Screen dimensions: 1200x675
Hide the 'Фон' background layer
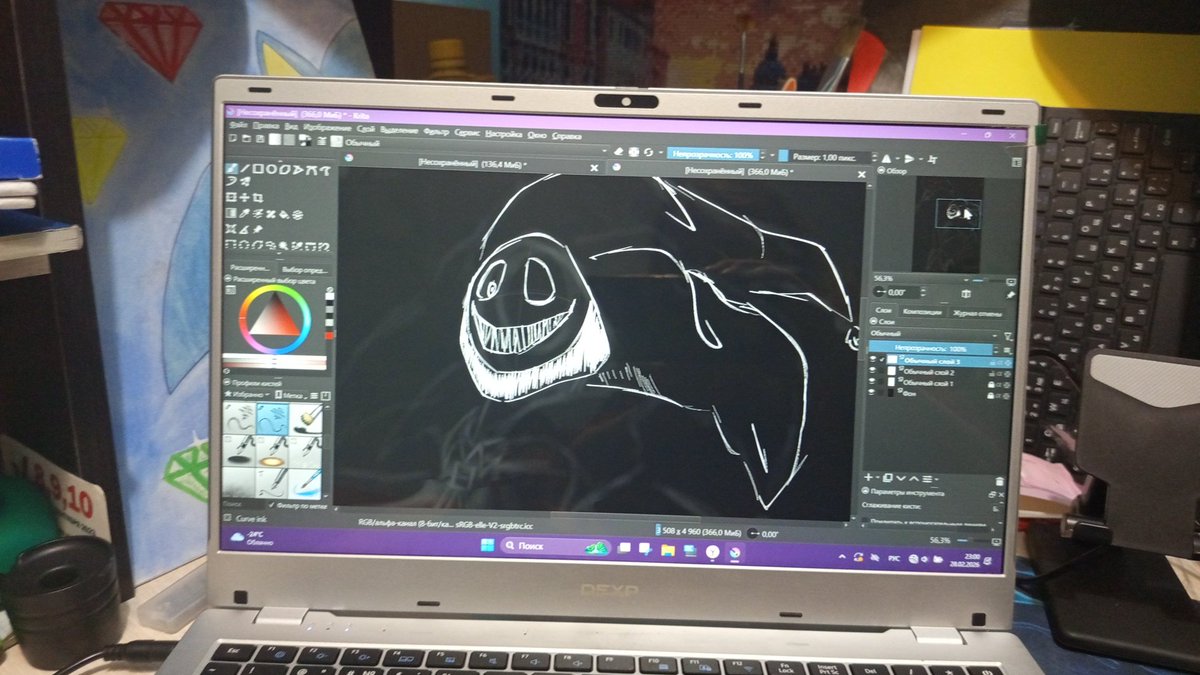pyautogui.click(x=872, y=394)
